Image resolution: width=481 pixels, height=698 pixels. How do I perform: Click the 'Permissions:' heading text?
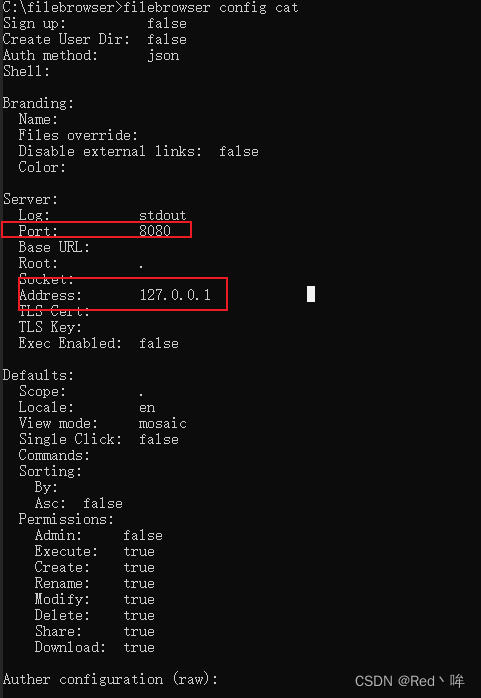(66, 519)
